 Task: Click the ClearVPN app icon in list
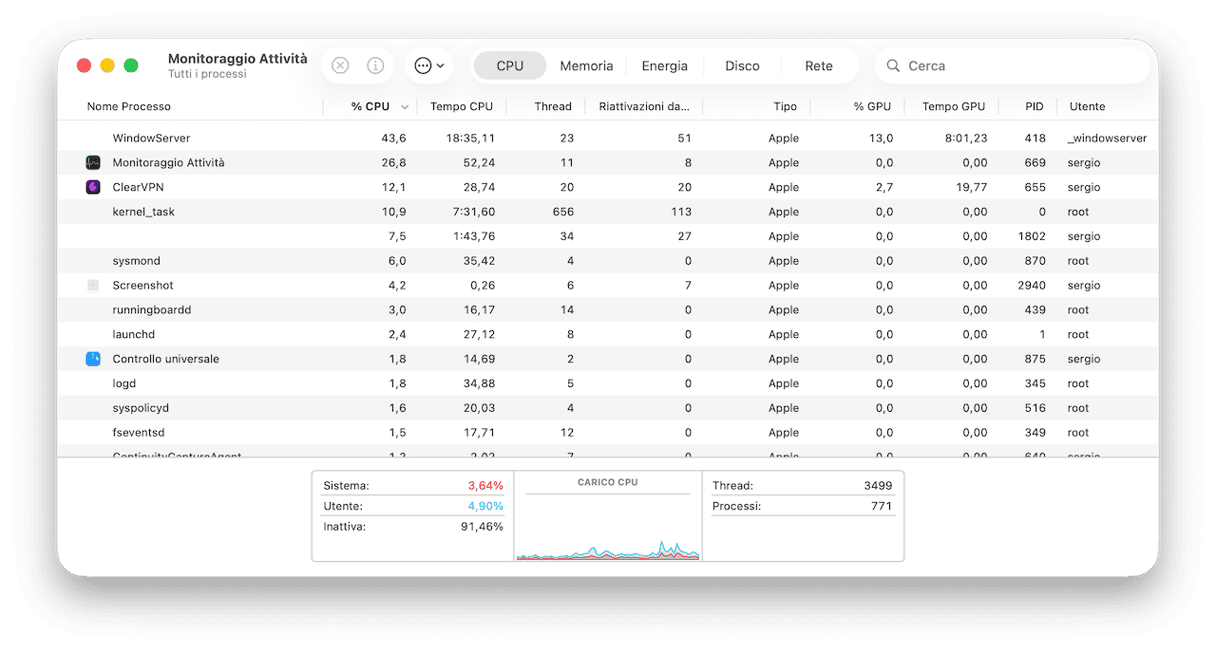(x=93, y=187)
